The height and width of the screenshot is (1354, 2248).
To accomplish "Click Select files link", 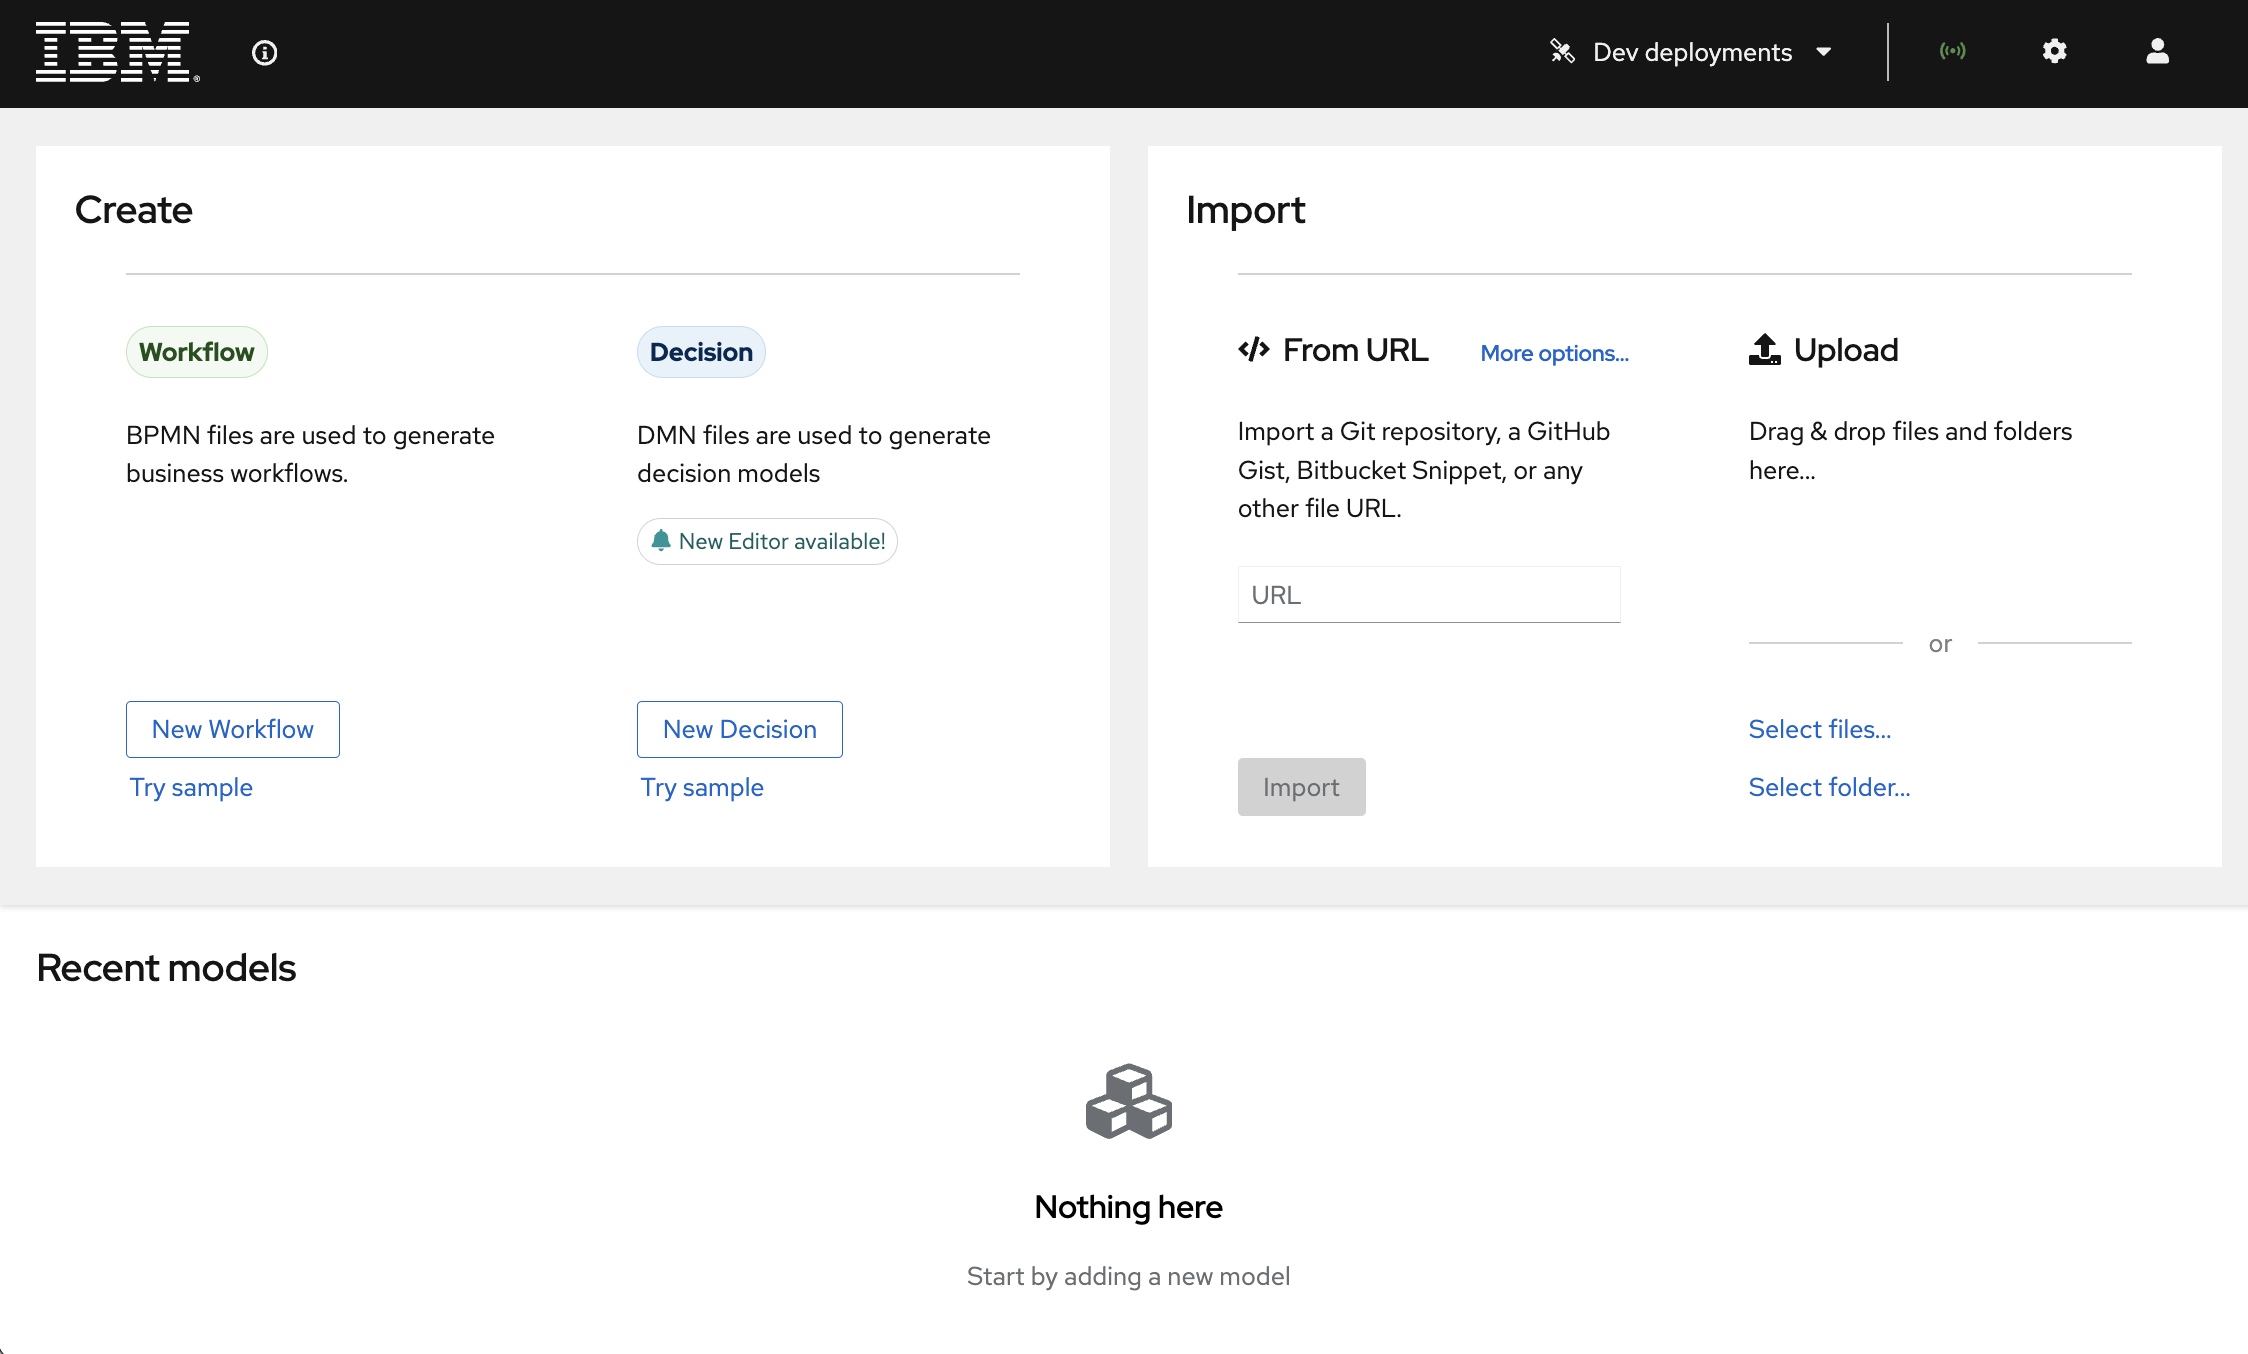I will (x=1820, y=729).
